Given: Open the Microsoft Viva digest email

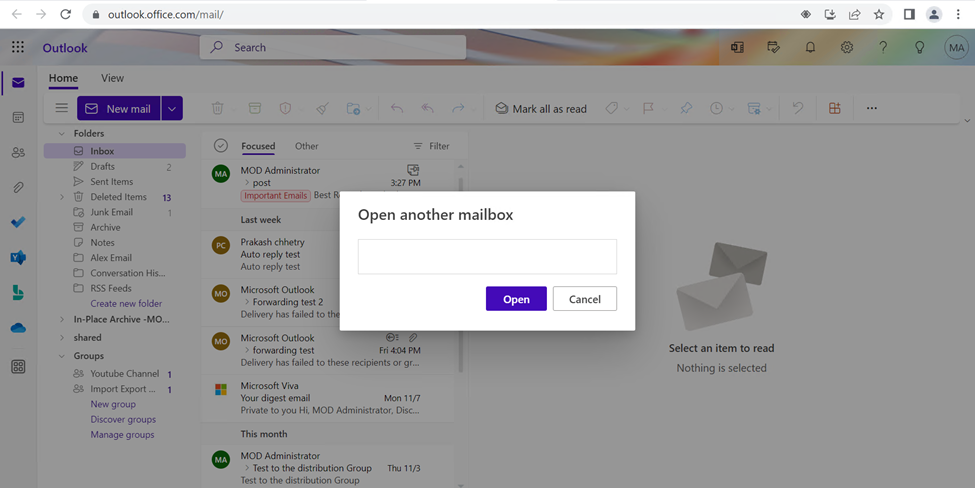Looking at the screenshot, I should coord(328,398).
